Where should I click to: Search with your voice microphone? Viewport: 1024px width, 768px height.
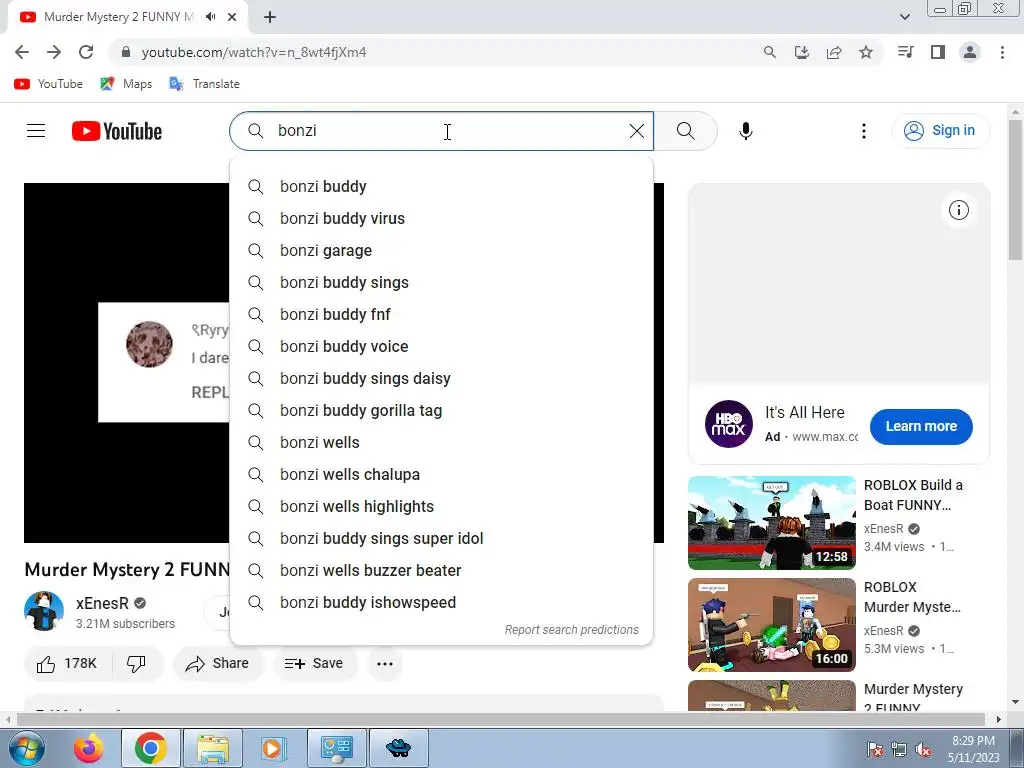(x=746, y=131)
